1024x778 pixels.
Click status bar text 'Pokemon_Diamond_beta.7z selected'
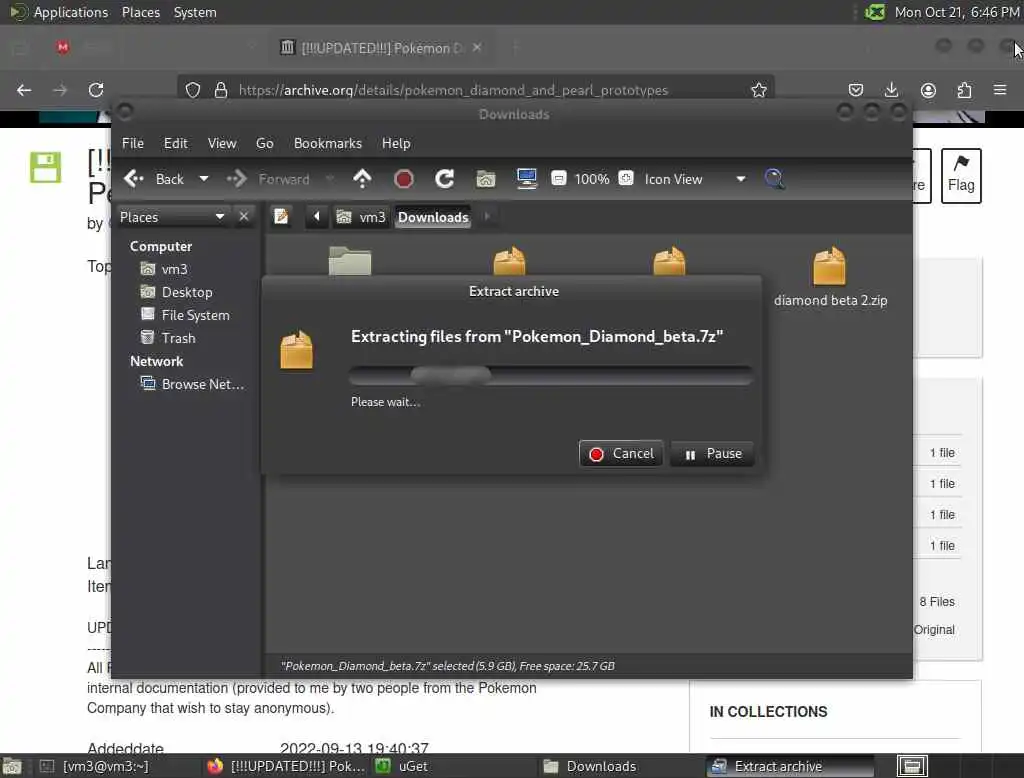[376, 666]
